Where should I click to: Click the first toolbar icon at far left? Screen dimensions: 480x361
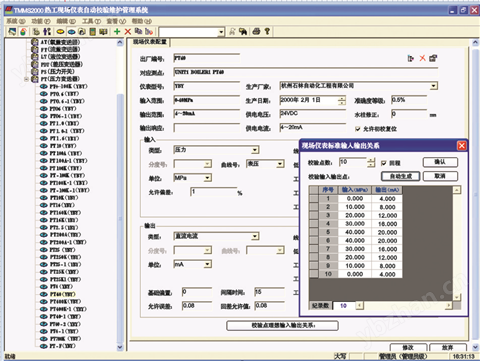point(12,32)
